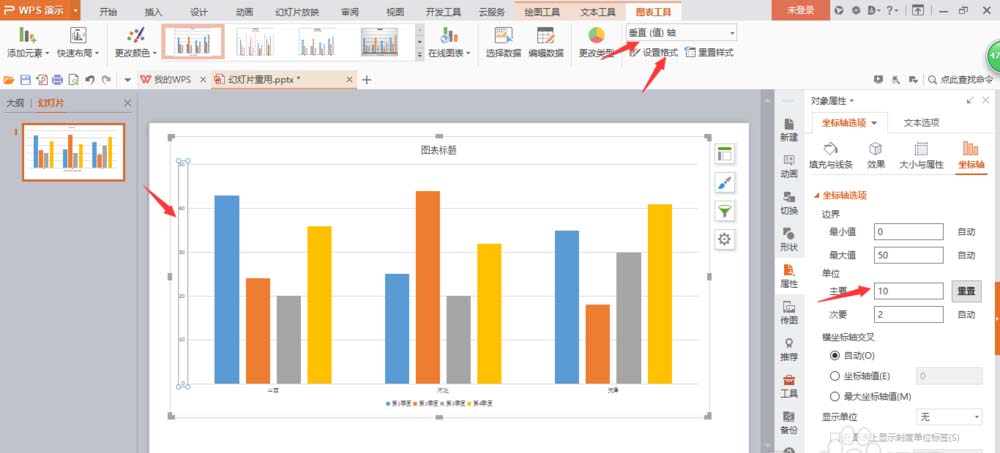Click the print icon in quick access bar
Viewport: 1000px width, 453px height.
coord(57,80)
